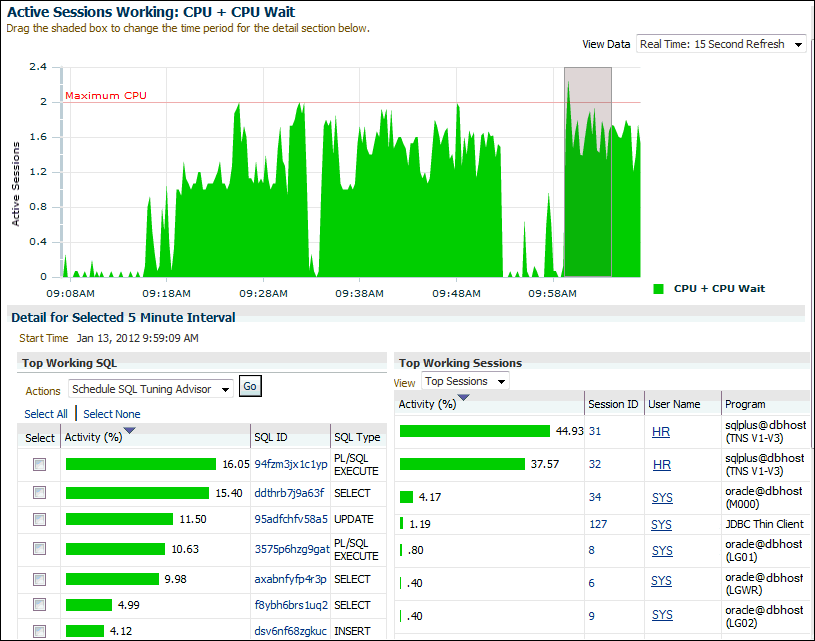Click the SQL Type column header
Image resolution: width=815 pixels, height=641 pixels.
tap(356, 437)
